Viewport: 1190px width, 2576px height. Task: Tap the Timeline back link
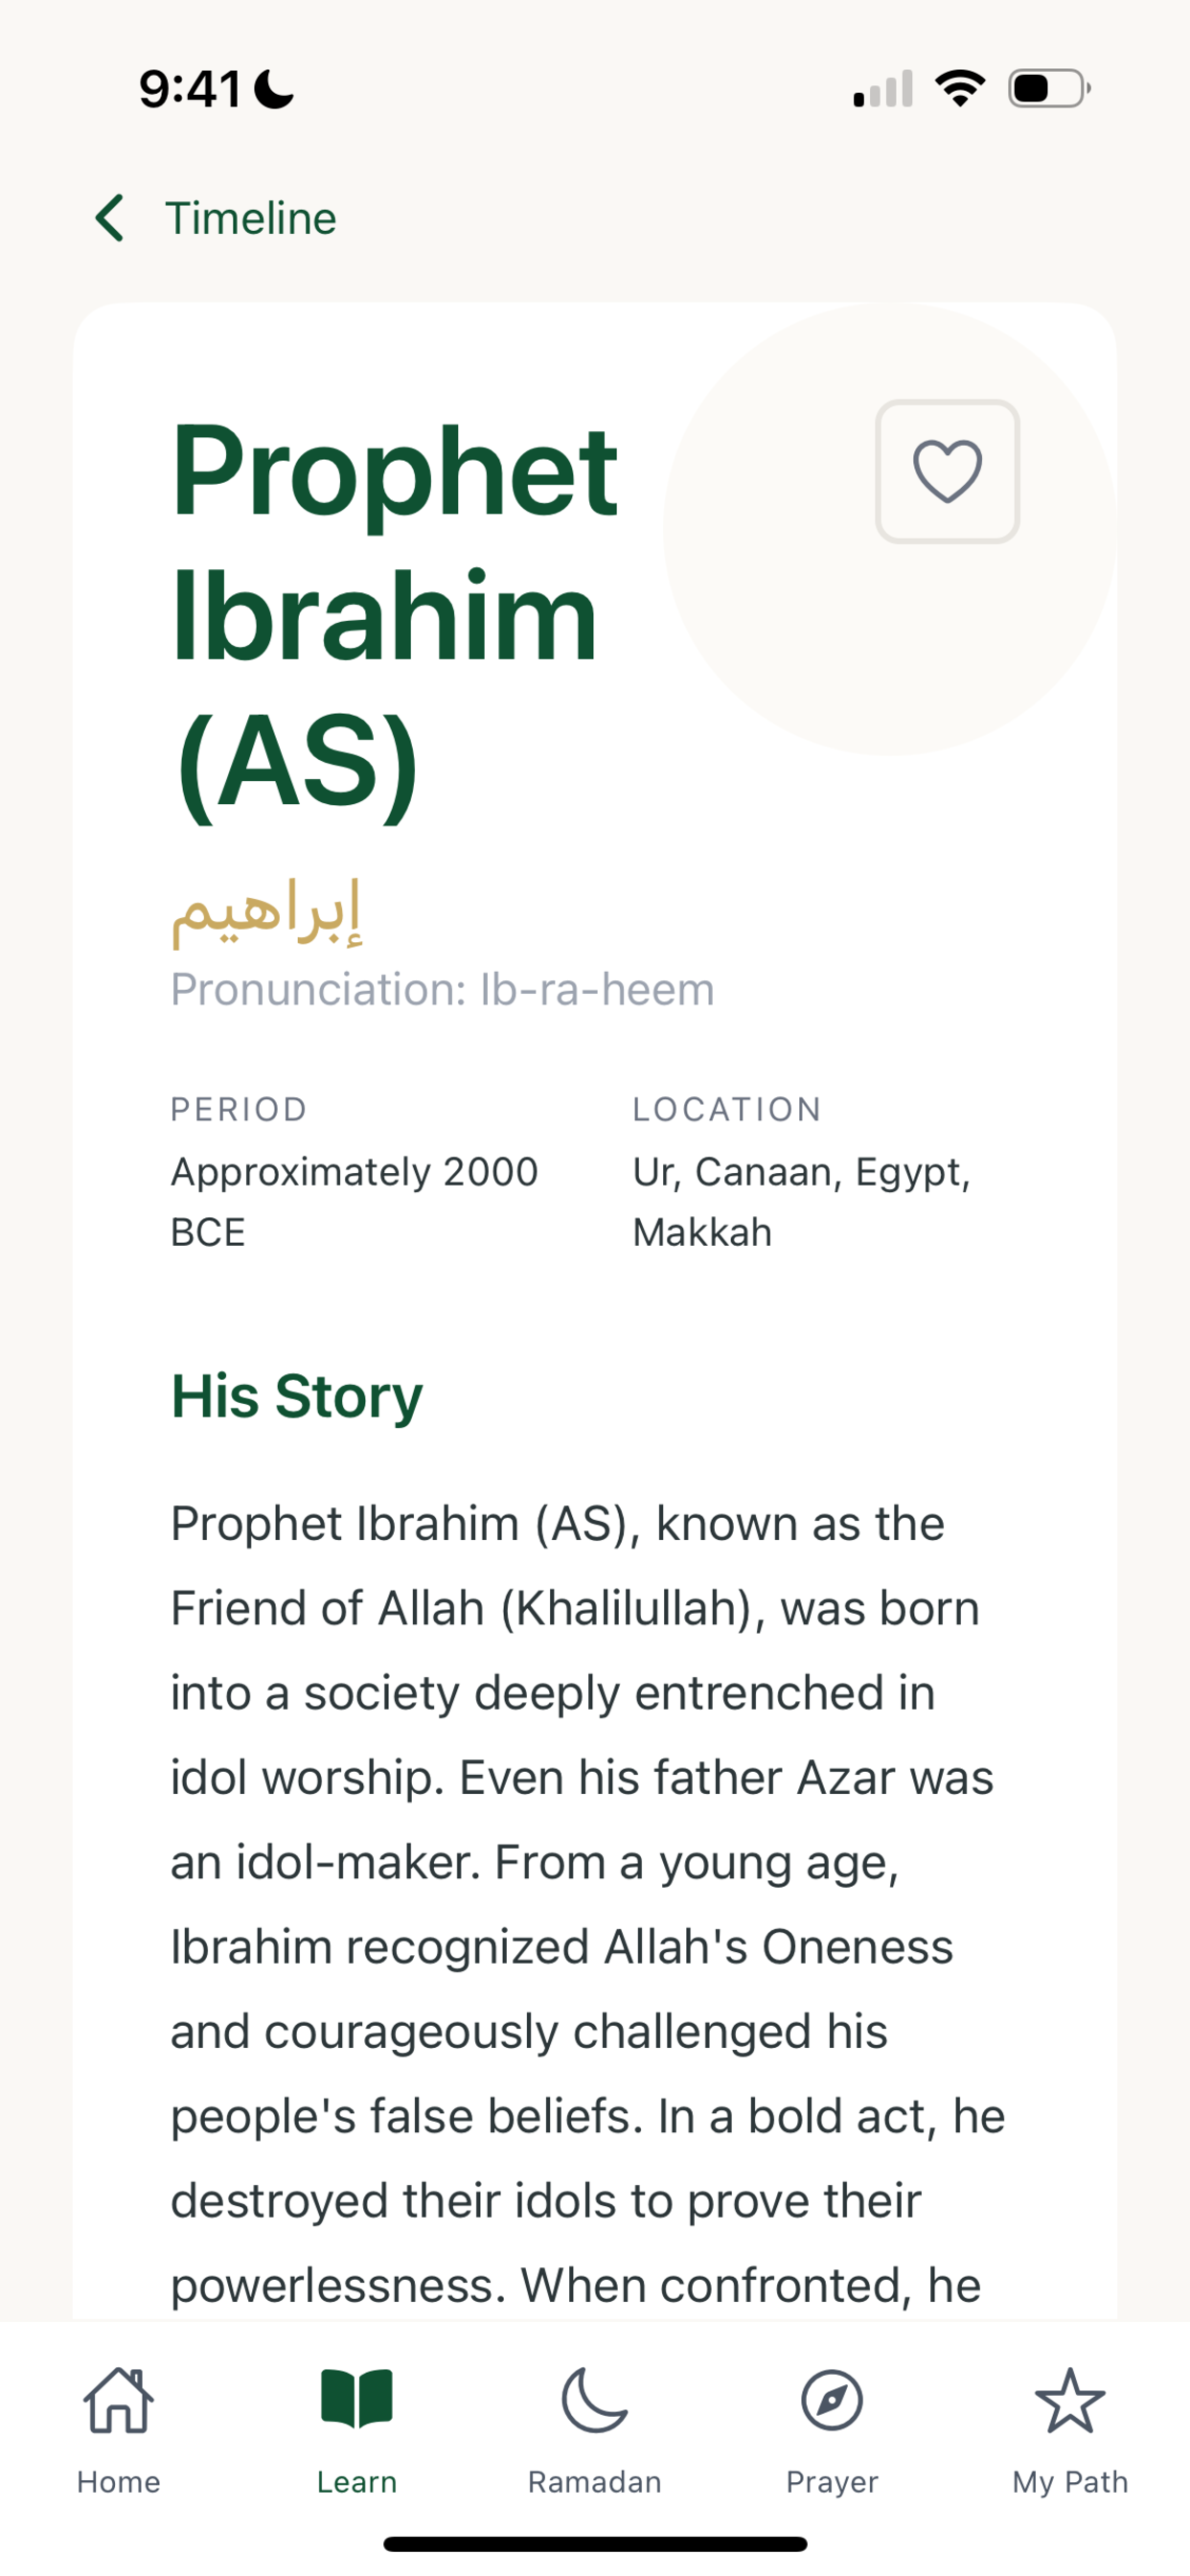point(251,218)
